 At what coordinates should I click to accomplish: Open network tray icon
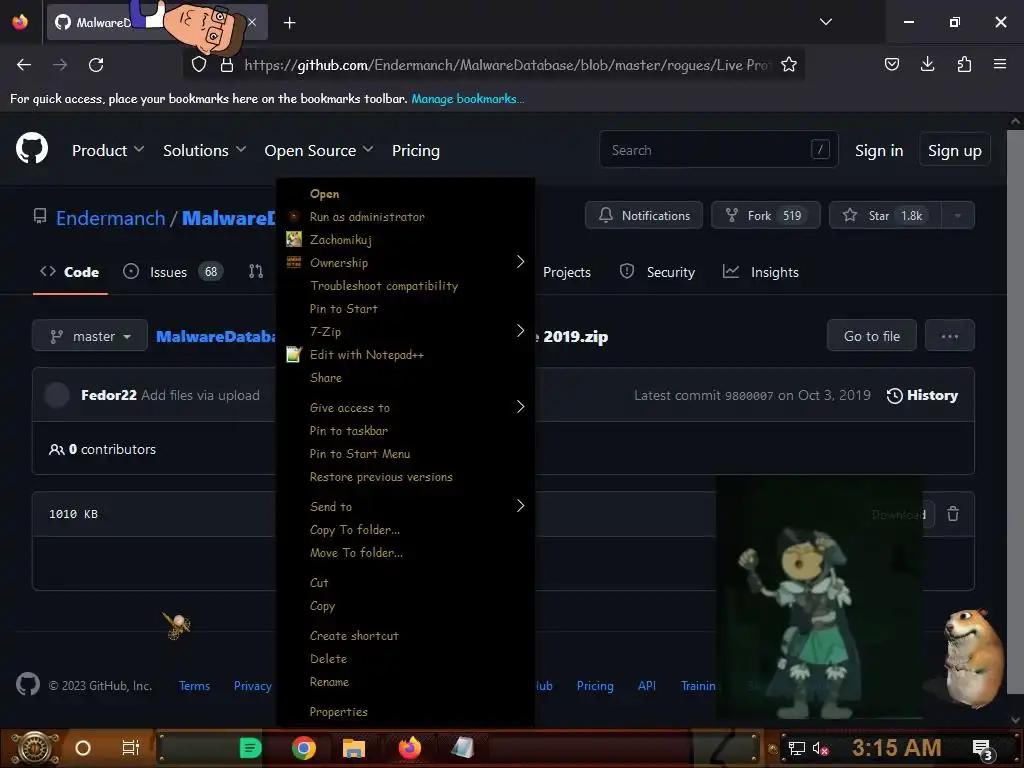(796, 748)
